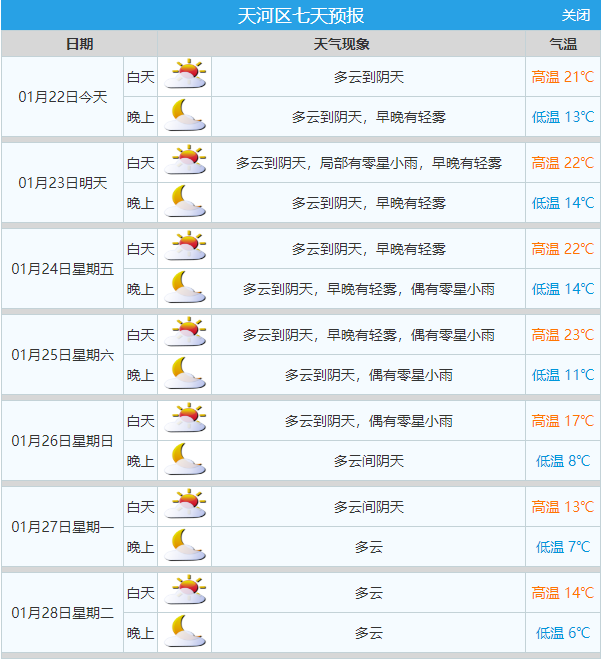Click the 气温 column header
The height and width of the screenshot is (661, 601).
pos(563,44)
